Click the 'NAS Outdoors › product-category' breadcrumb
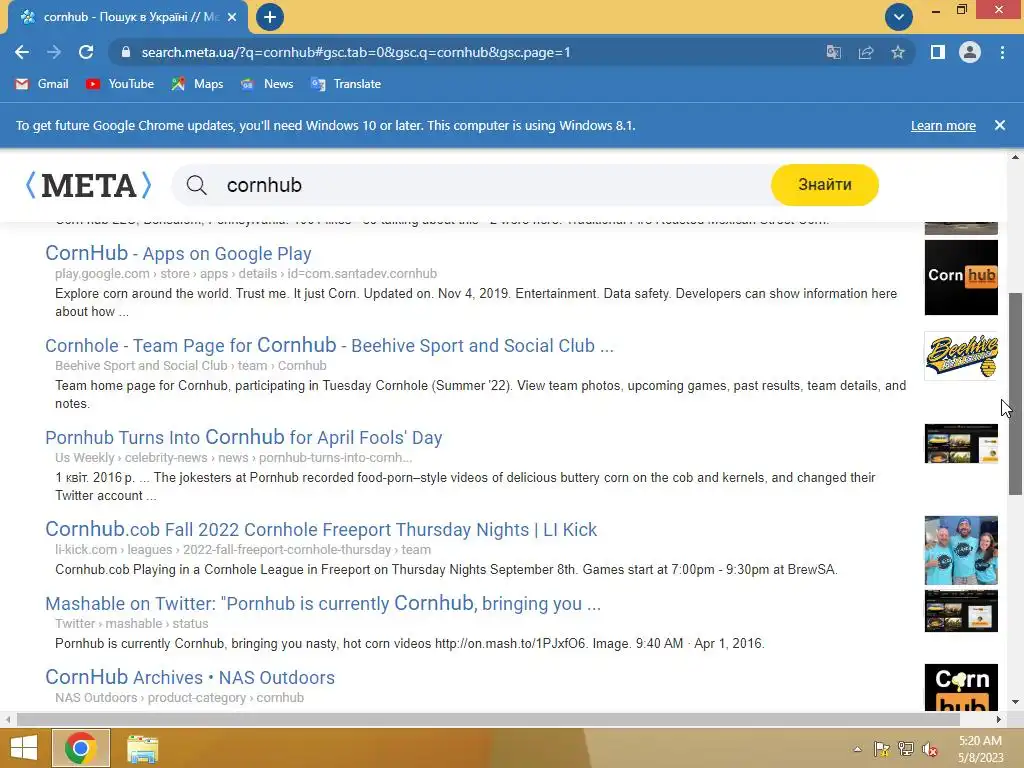1024x768 pixels. click(180, 697)
